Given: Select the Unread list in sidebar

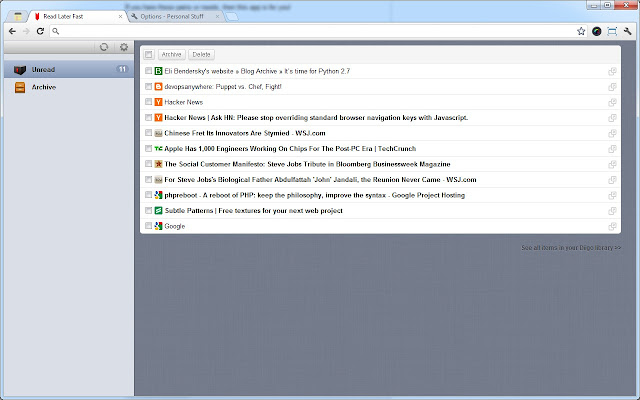Looking at the screenshot, I should pyautogui.click(x=69, y=69).
